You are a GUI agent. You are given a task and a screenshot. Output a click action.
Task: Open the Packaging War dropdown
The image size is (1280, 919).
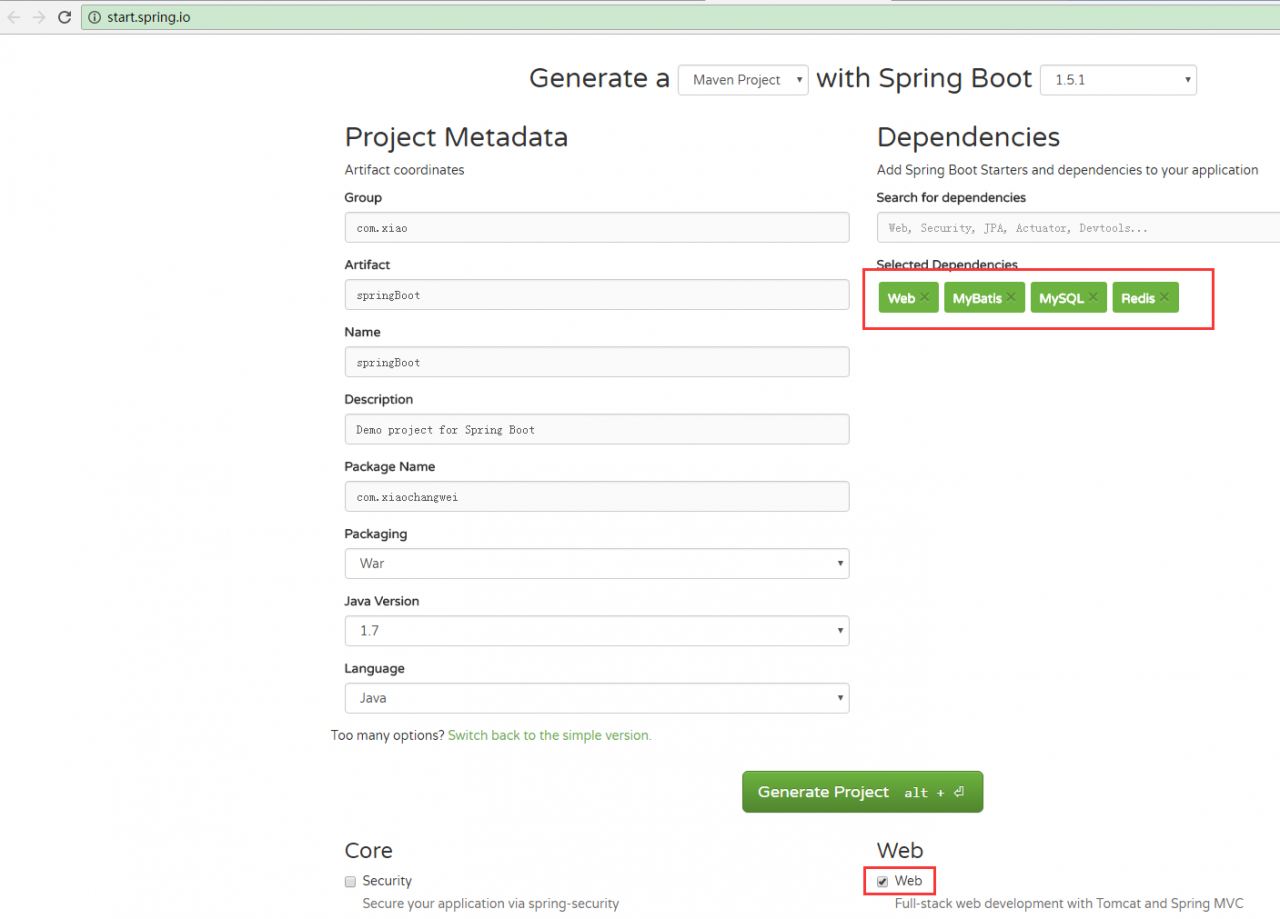tap(597, 563)
